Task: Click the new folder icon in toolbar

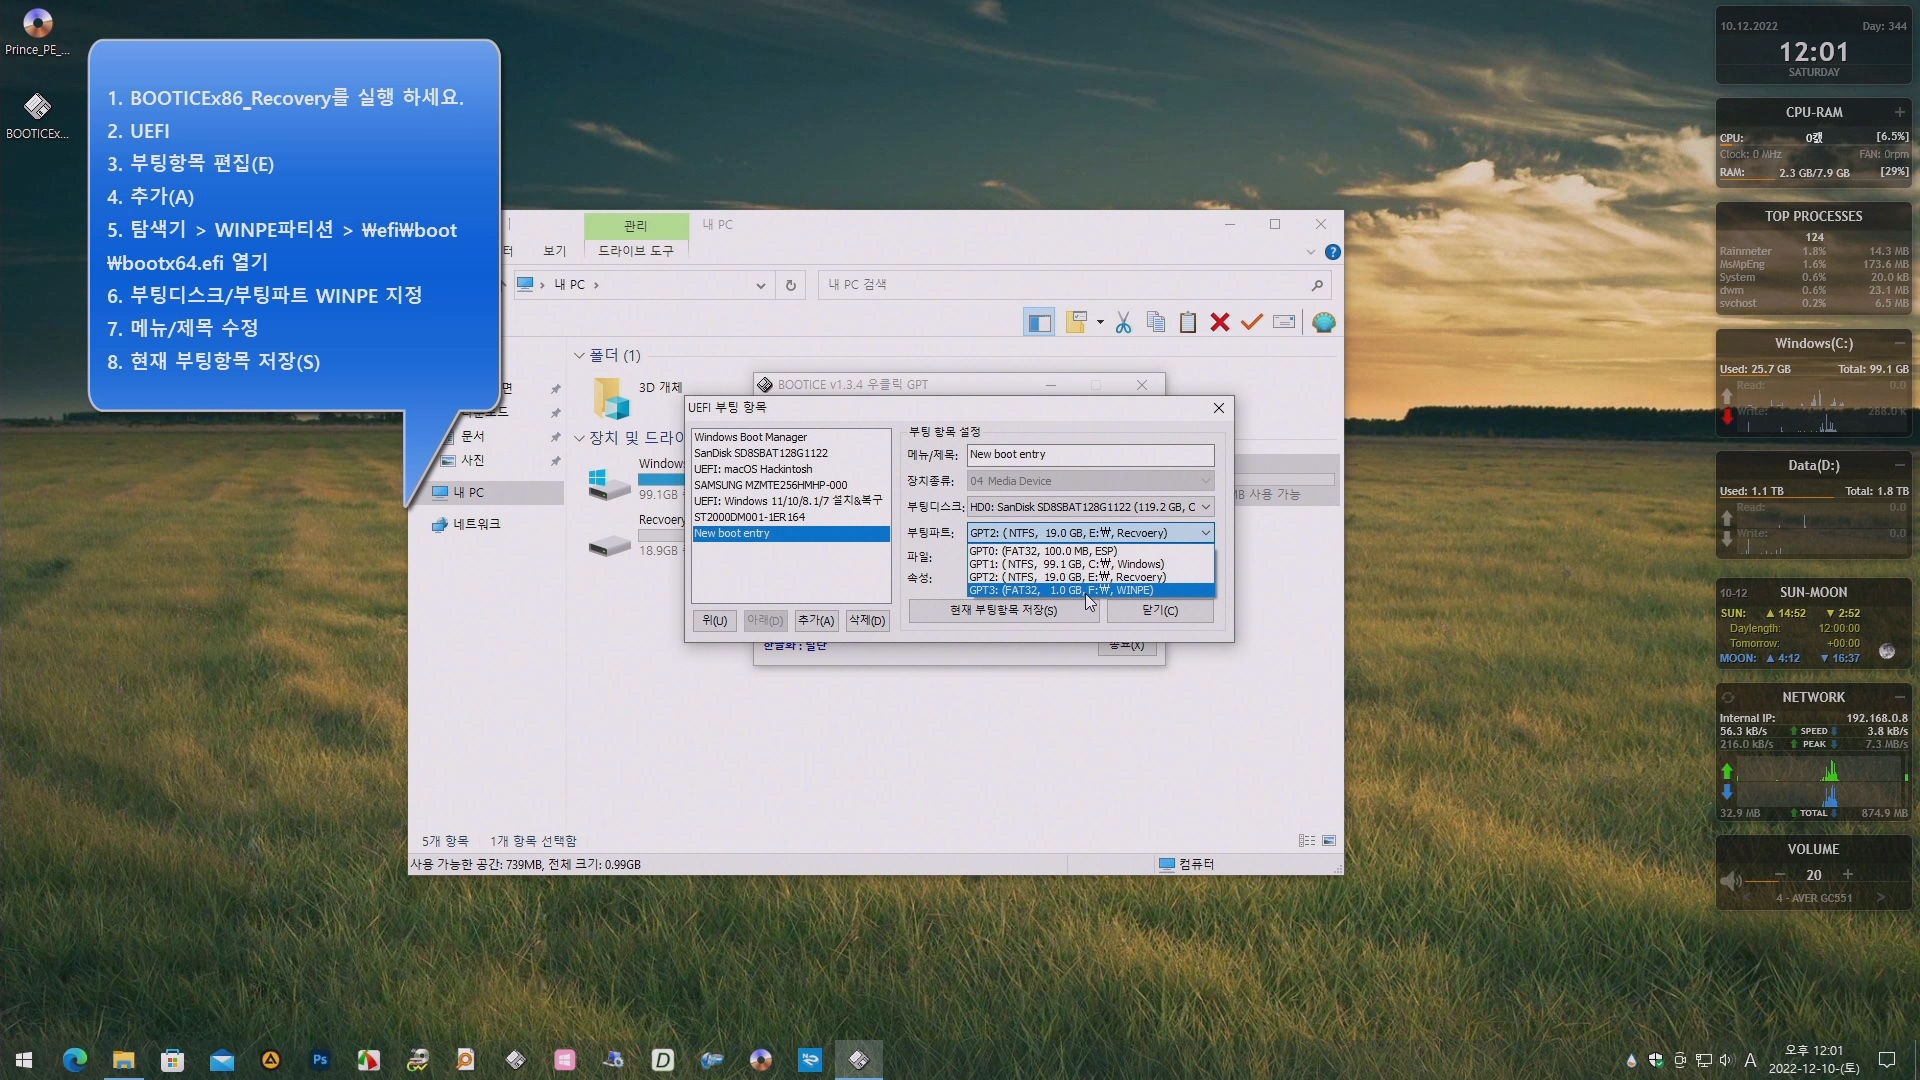Action: (x=1077, y=322)
